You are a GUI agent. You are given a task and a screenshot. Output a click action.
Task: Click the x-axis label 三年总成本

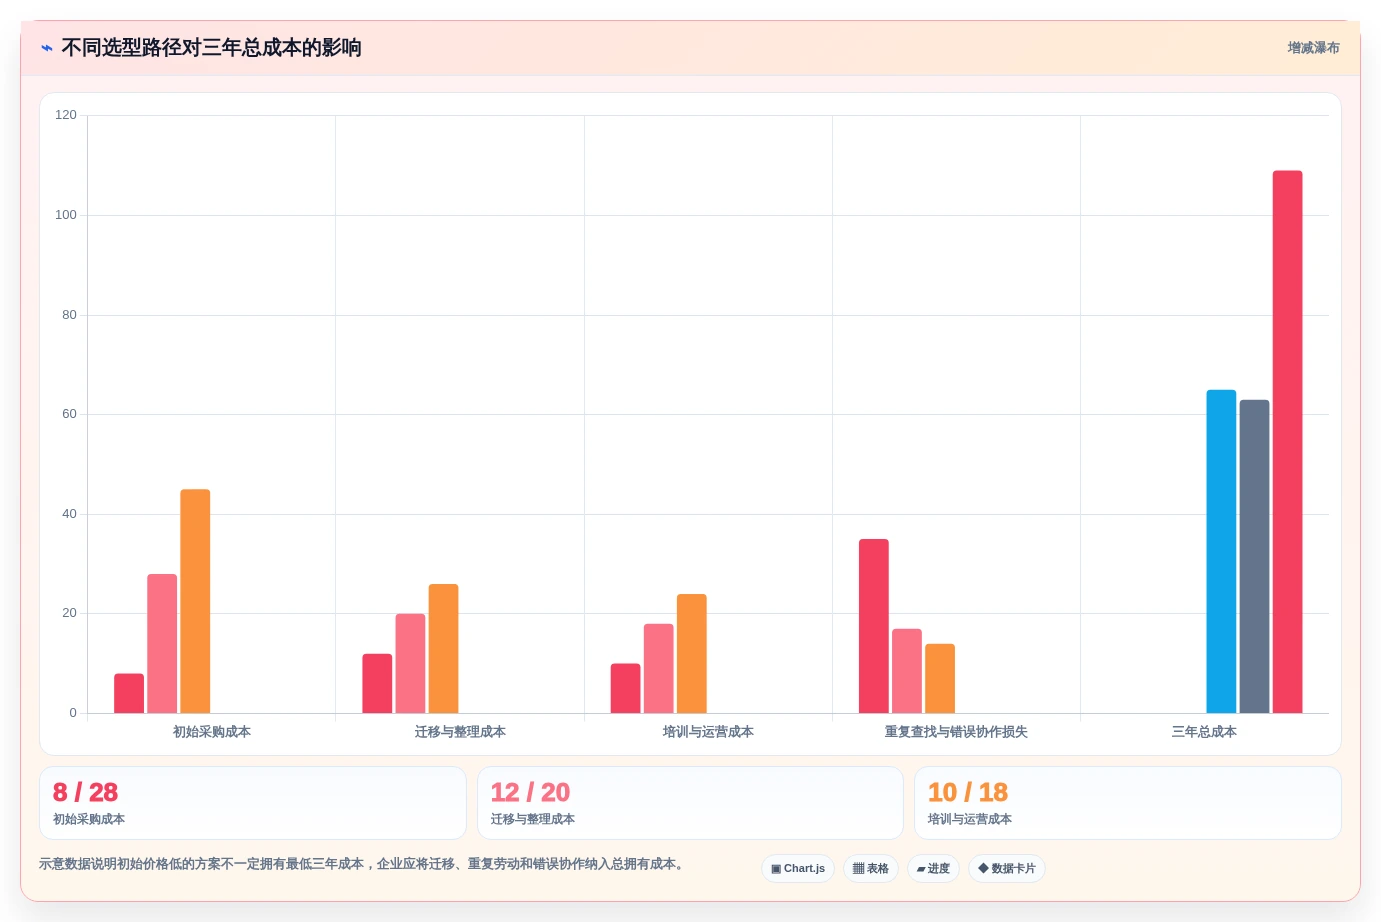pyautogui.click(x=1204, y=732)
